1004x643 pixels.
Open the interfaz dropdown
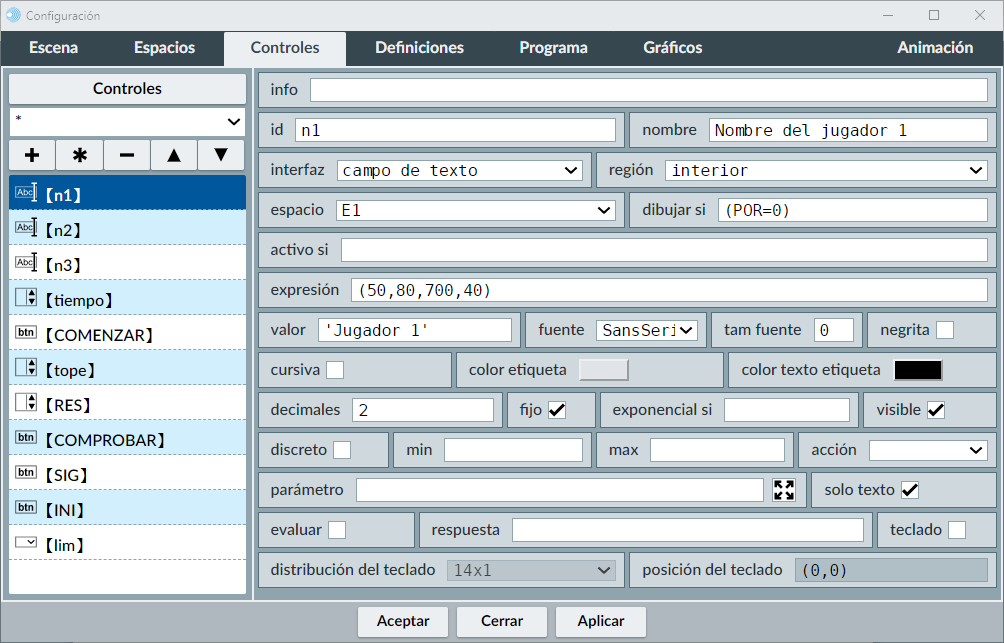(459, 170)
